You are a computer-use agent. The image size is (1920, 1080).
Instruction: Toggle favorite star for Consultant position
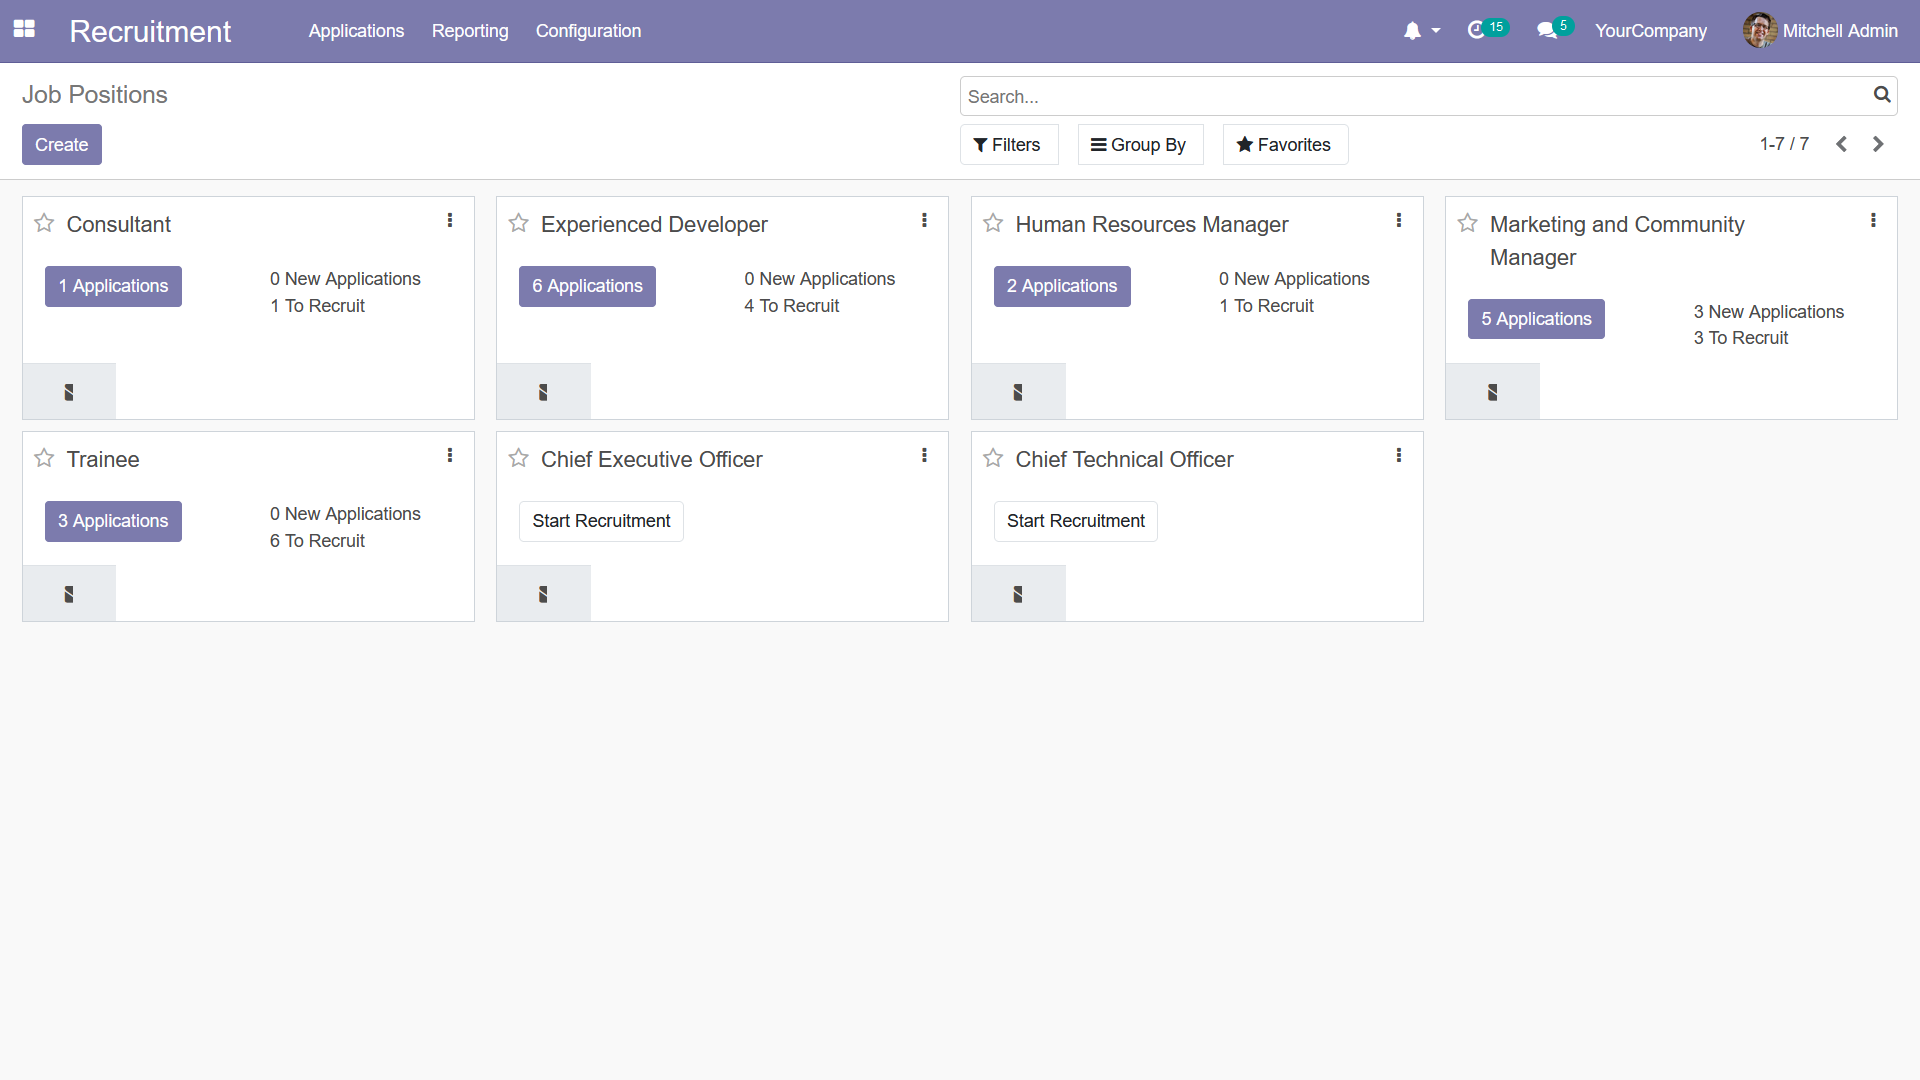click(x=46, y=222)
